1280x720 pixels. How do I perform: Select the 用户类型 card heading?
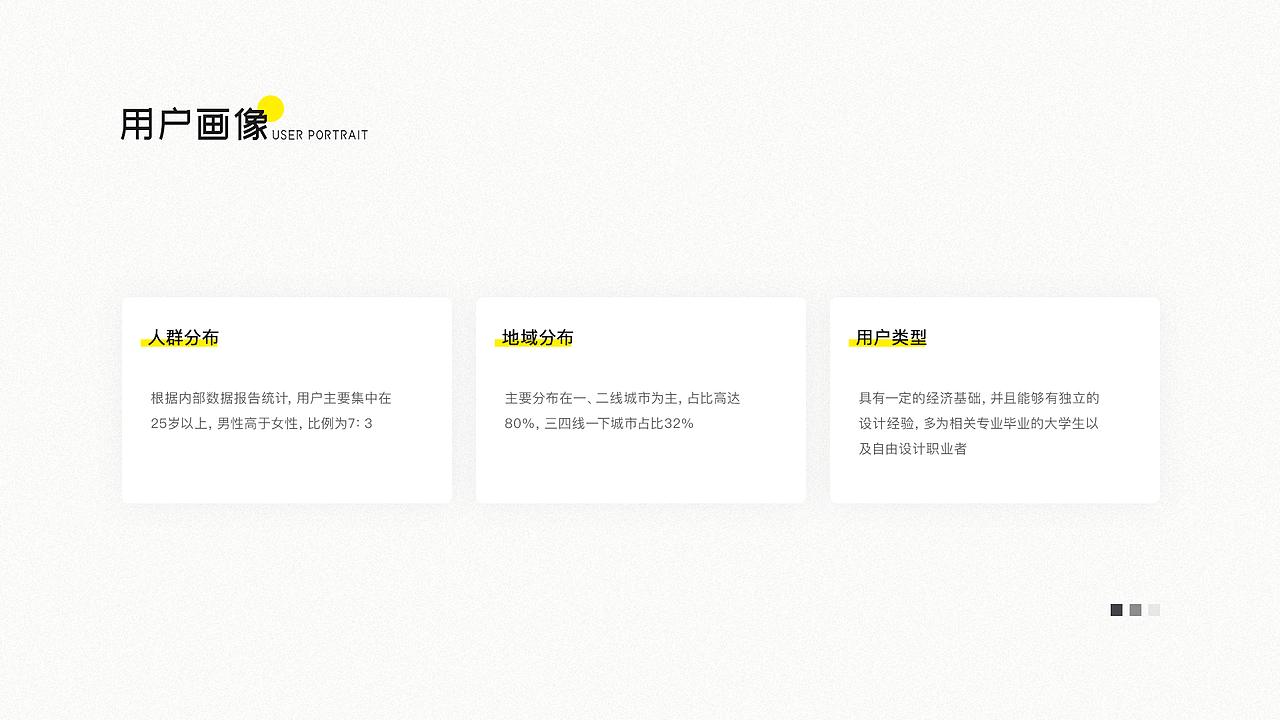pos(889,338)
